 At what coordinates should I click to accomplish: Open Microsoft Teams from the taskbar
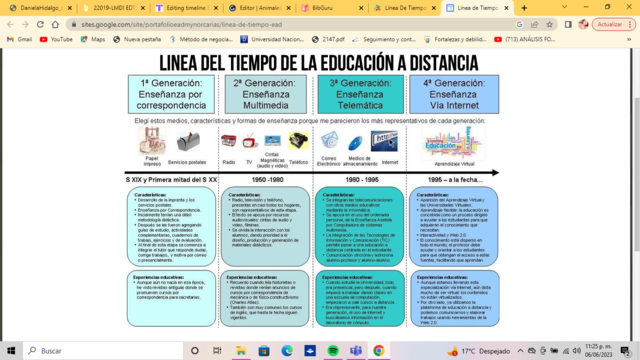356,351
